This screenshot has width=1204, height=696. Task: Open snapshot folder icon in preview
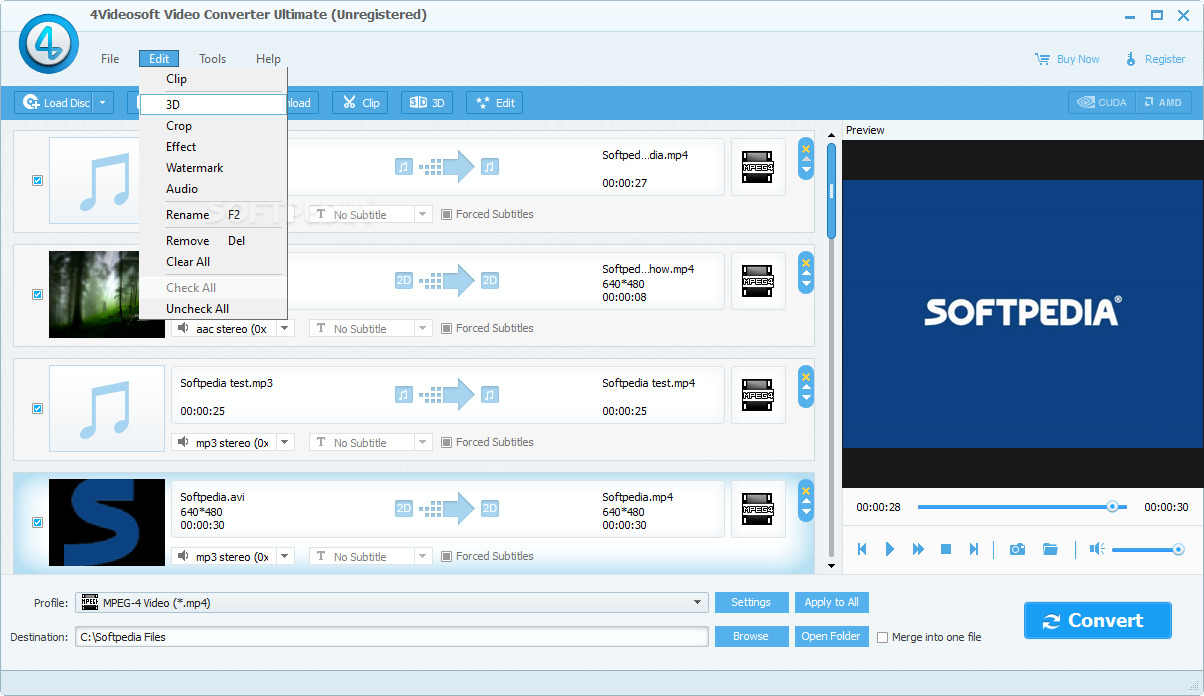click(1050, 549)
